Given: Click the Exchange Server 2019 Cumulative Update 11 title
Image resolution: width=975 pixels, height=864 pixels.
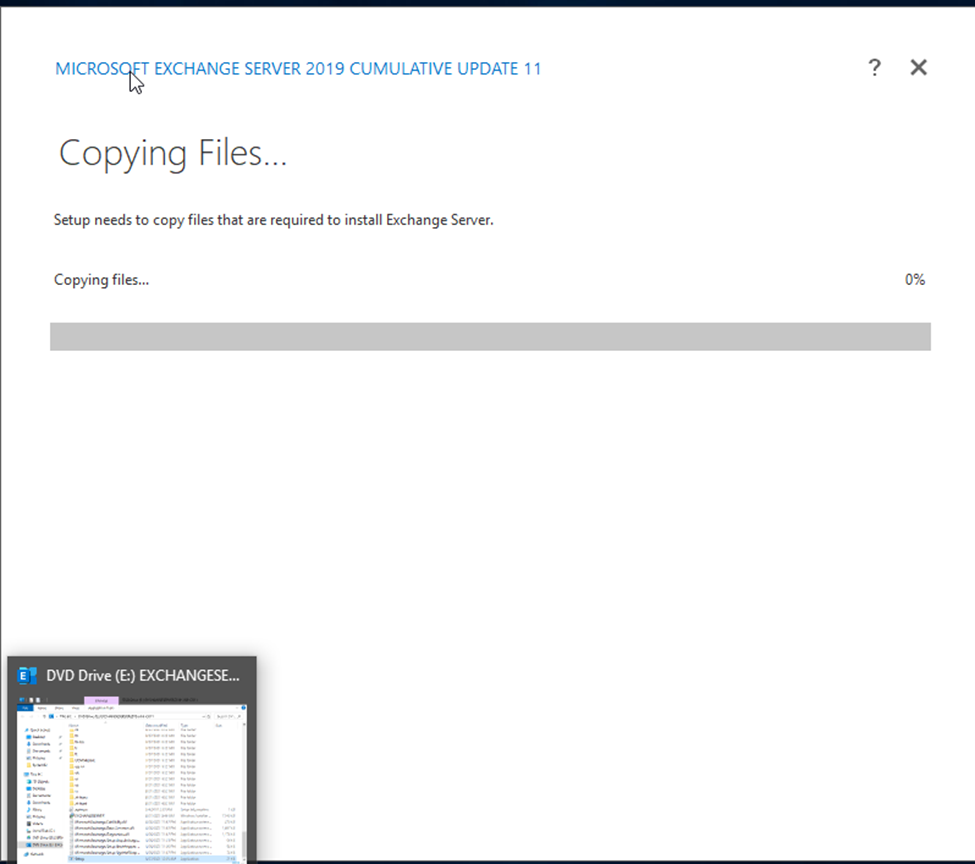Looking at the screenshot, I should click(x=298, y=69).
